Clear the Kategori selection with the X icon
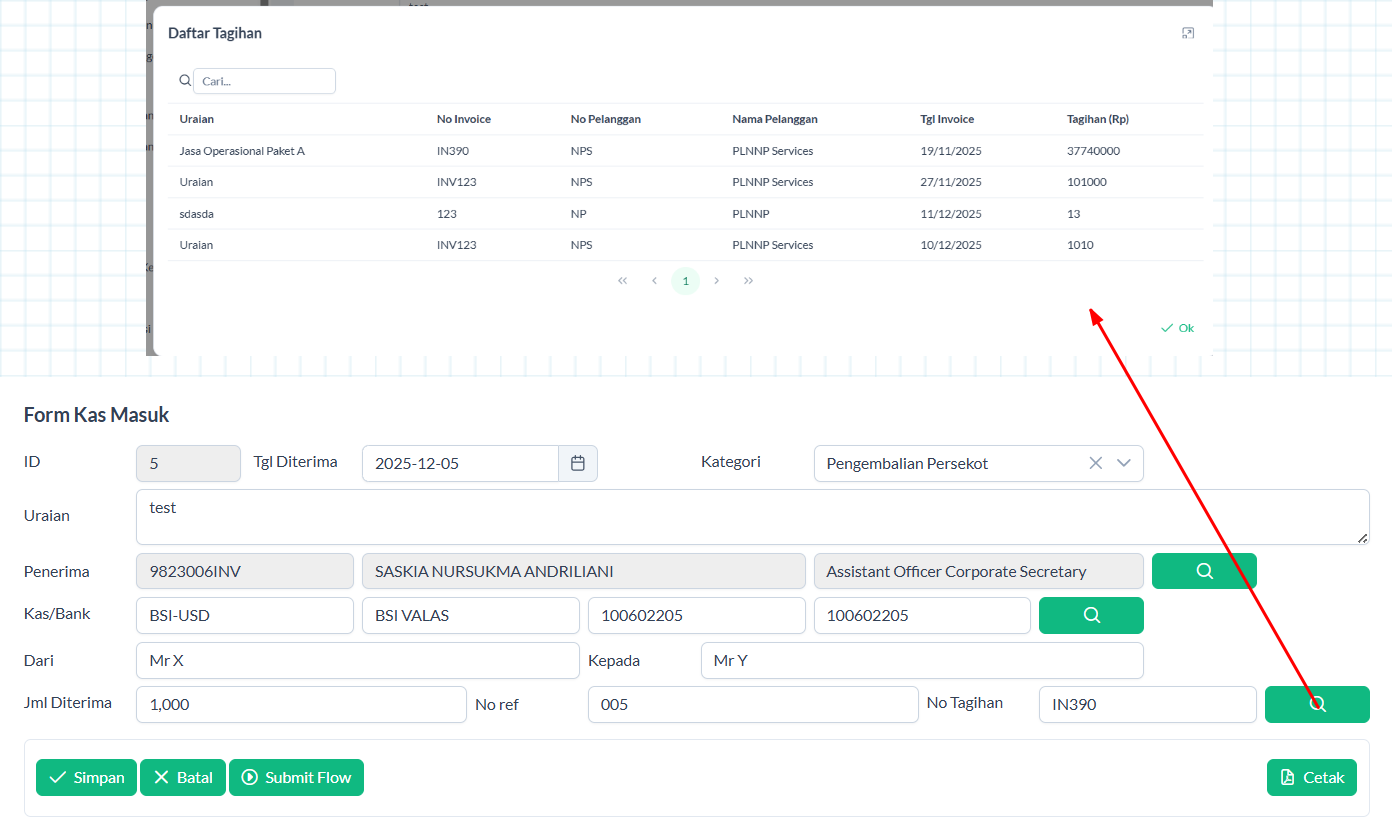The image size is (1392, 836). pos(1095,463)
